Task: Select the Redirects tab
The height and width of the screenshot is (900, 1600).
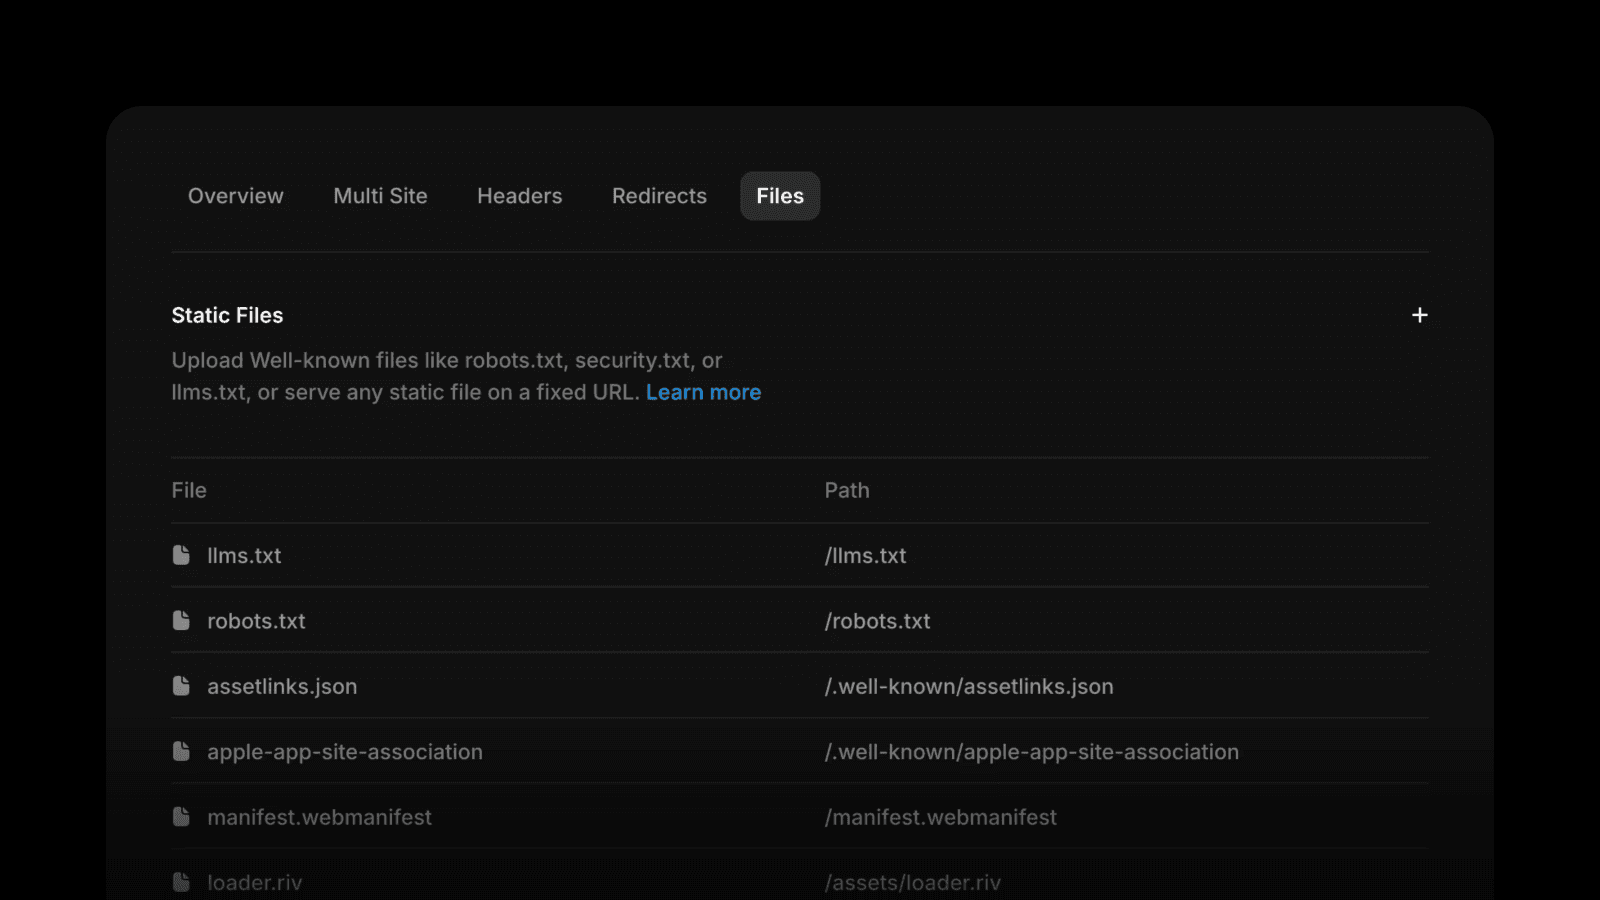Action: coord(659,196)
